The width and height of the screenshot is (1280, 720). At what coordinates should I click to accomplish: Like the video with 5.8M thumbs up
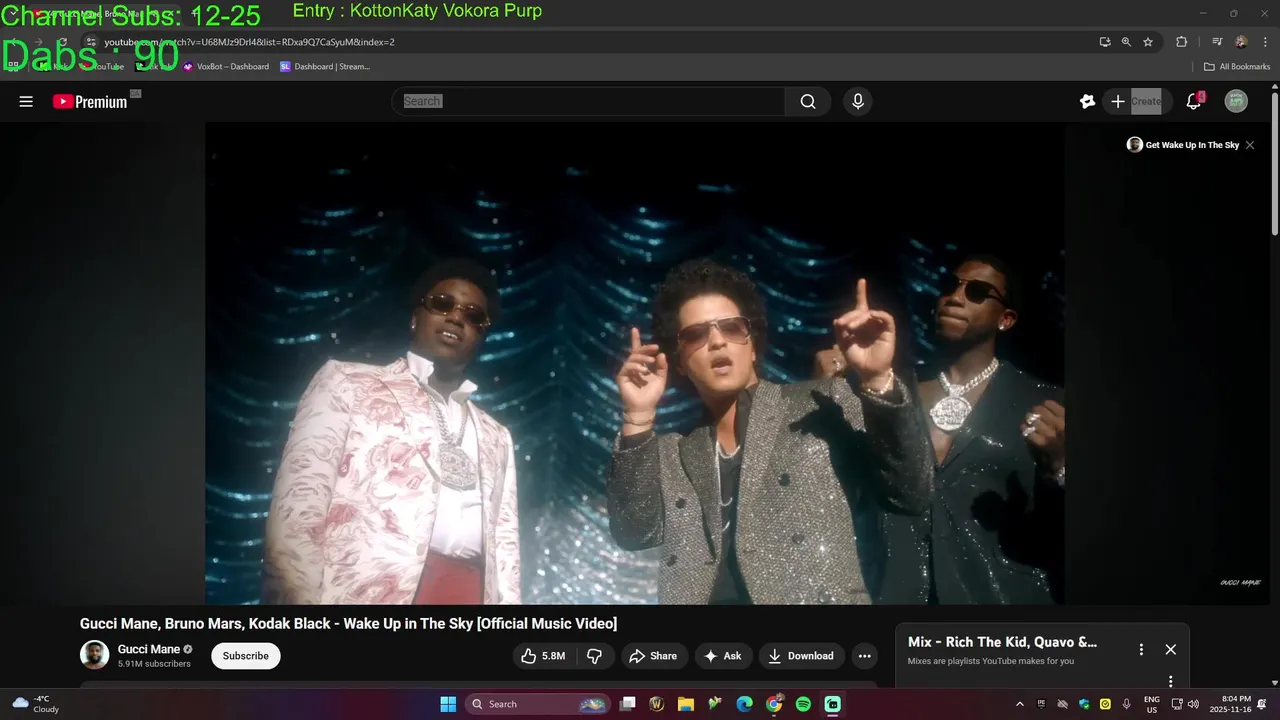542,656
